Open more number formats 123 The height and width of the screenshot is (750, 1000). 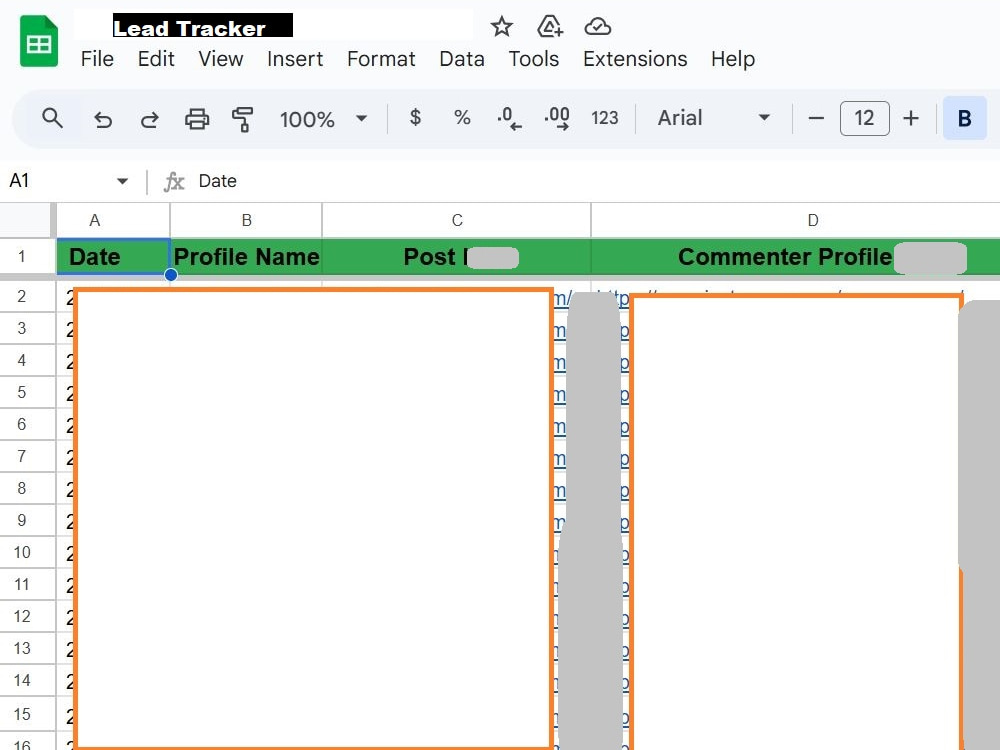605,118
